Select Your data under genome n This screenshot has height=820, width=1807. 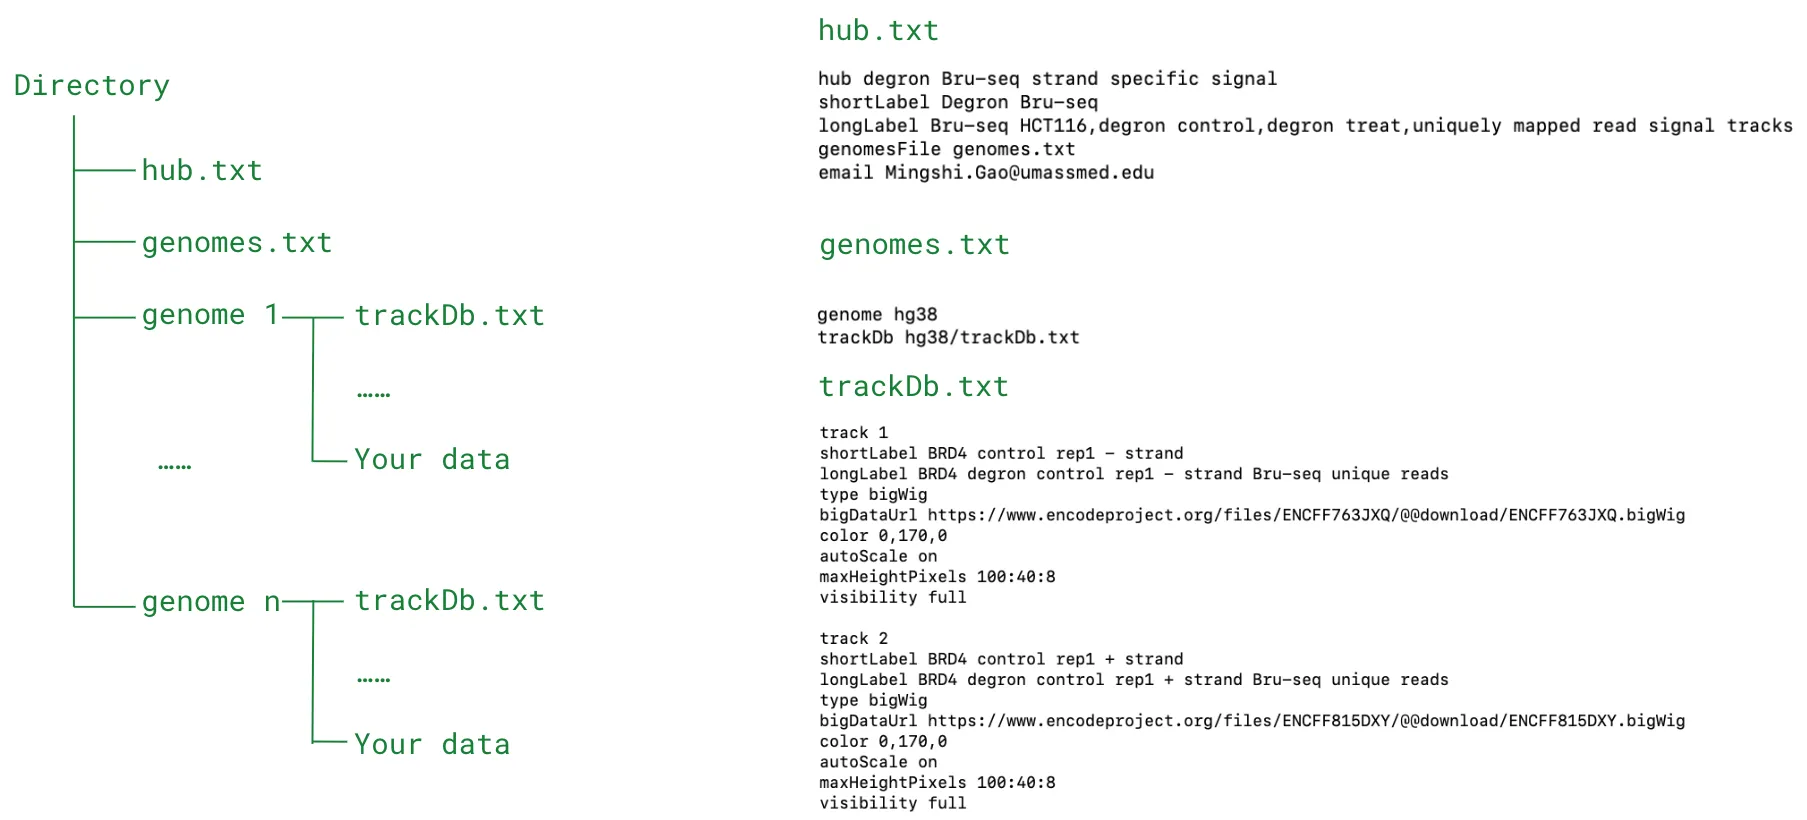432,745
